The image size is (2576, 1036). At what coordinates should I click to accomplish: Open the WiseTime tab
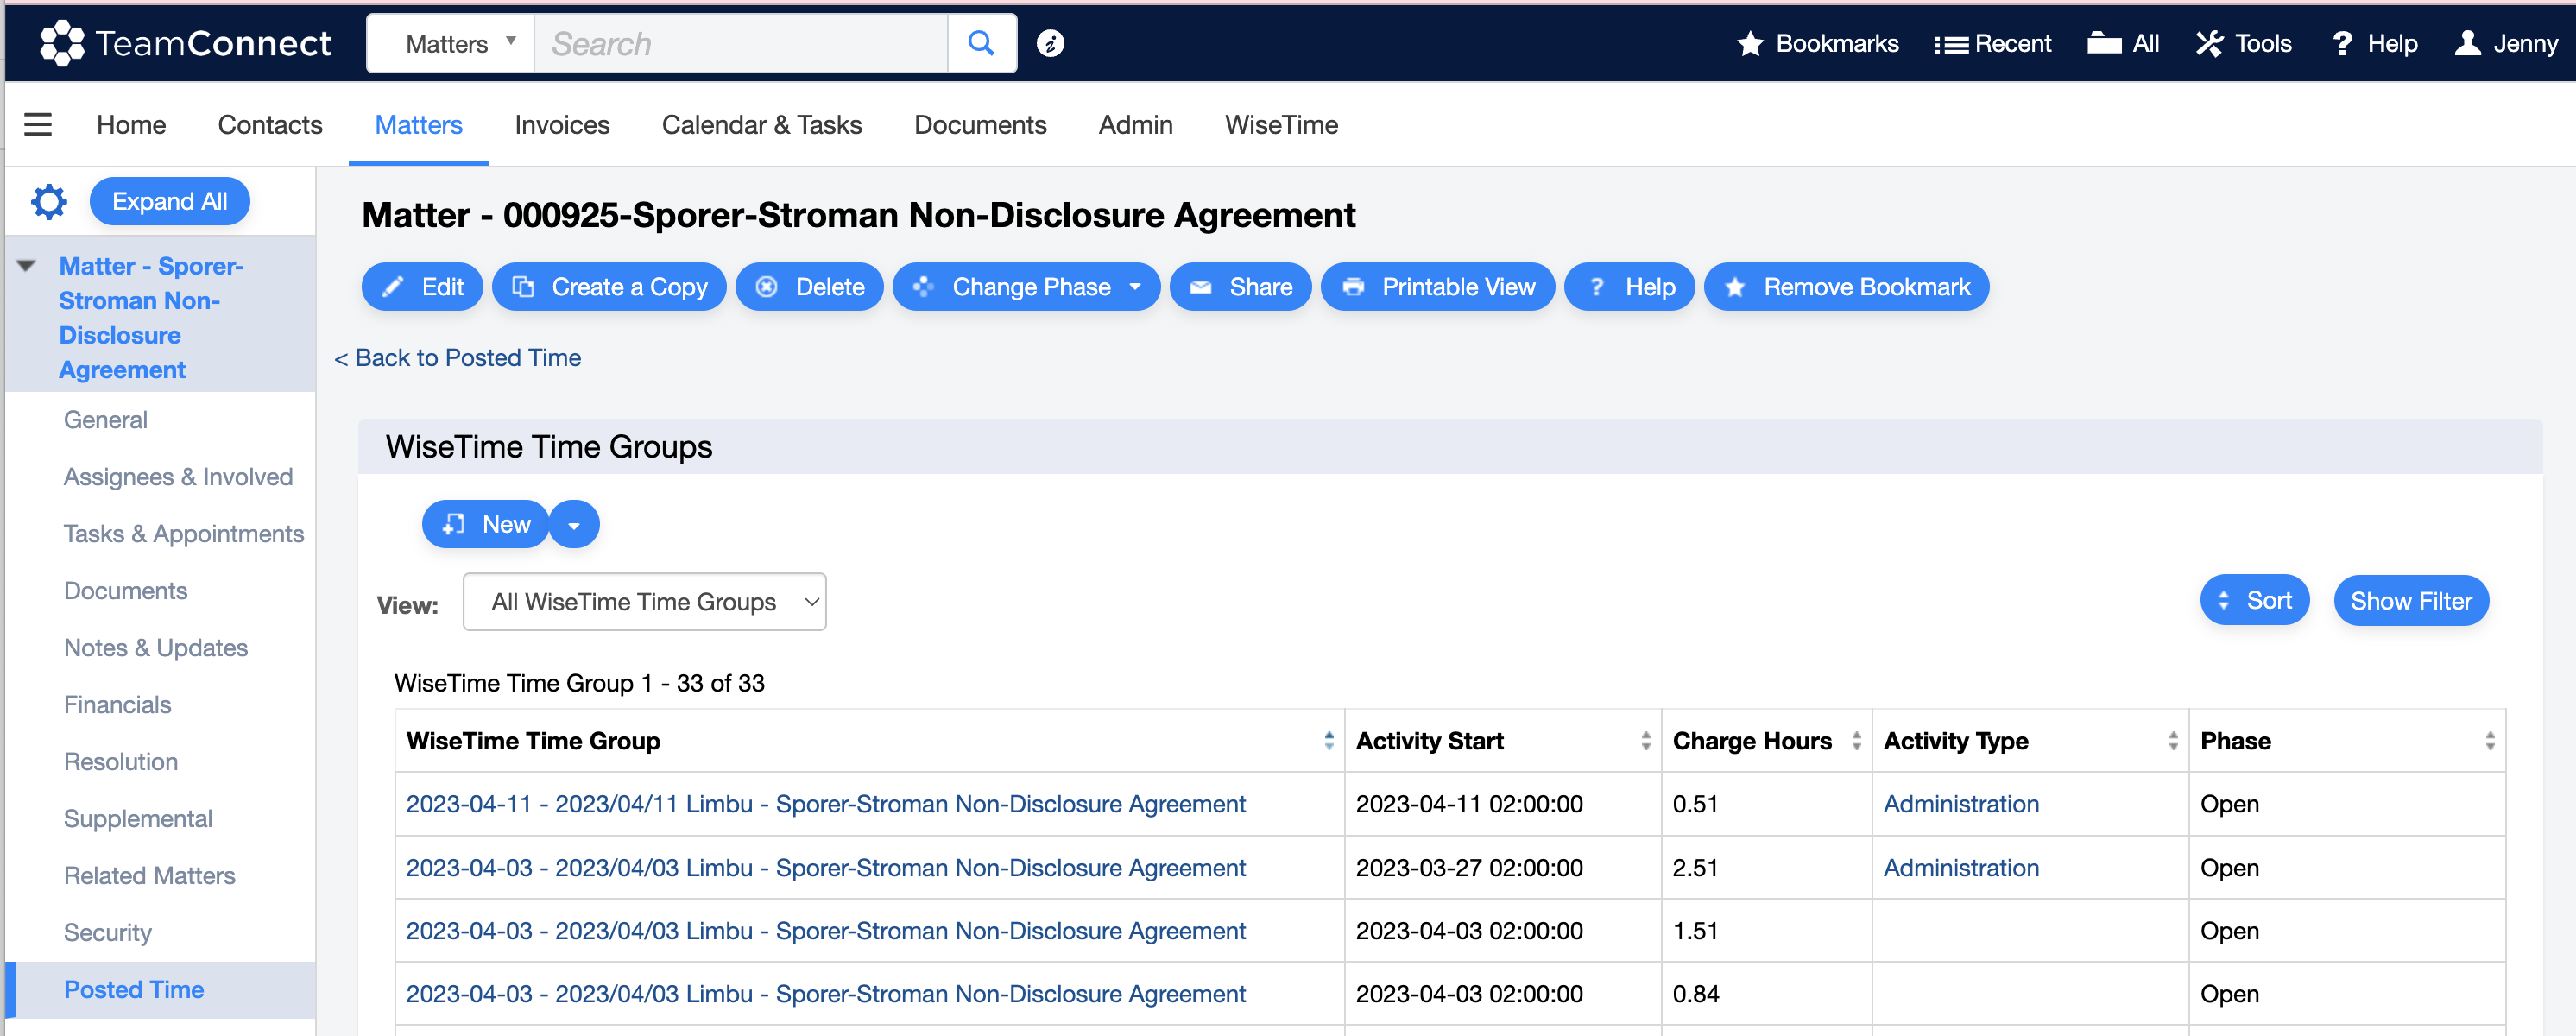point(1281,125)
